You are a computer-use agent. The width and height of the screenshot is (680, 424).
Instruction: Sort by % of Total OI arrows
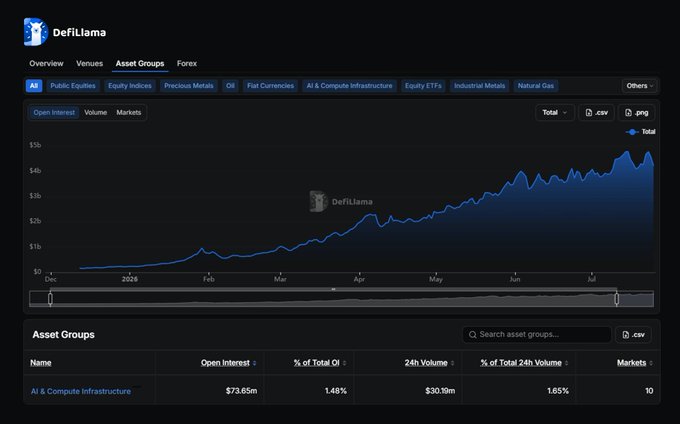344,363
